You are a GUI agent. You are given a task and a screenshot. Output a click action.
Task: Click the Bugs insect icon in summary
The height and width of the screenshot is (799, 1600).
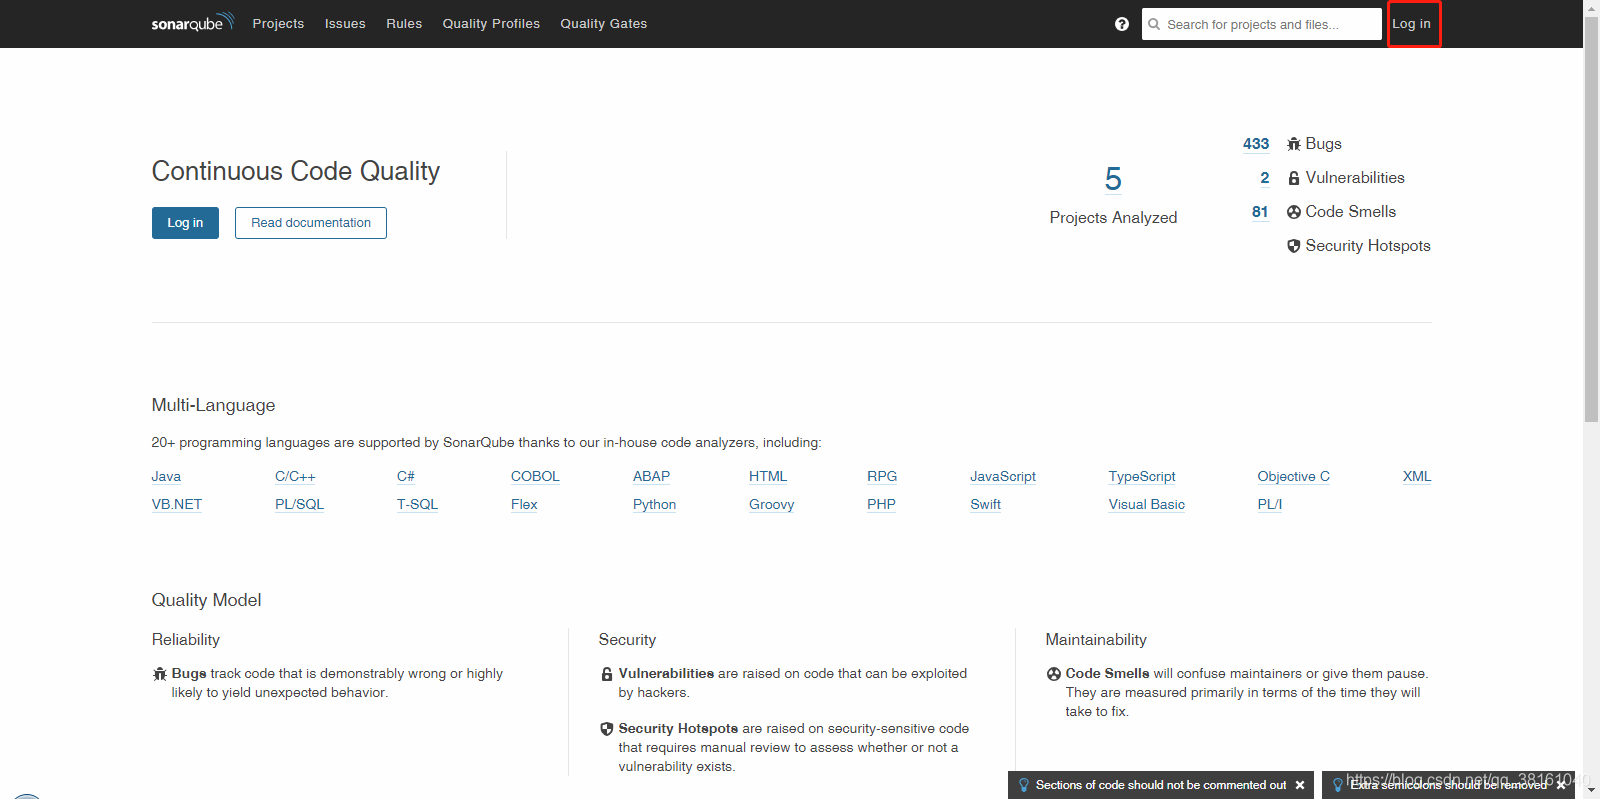click(1294, 144)
